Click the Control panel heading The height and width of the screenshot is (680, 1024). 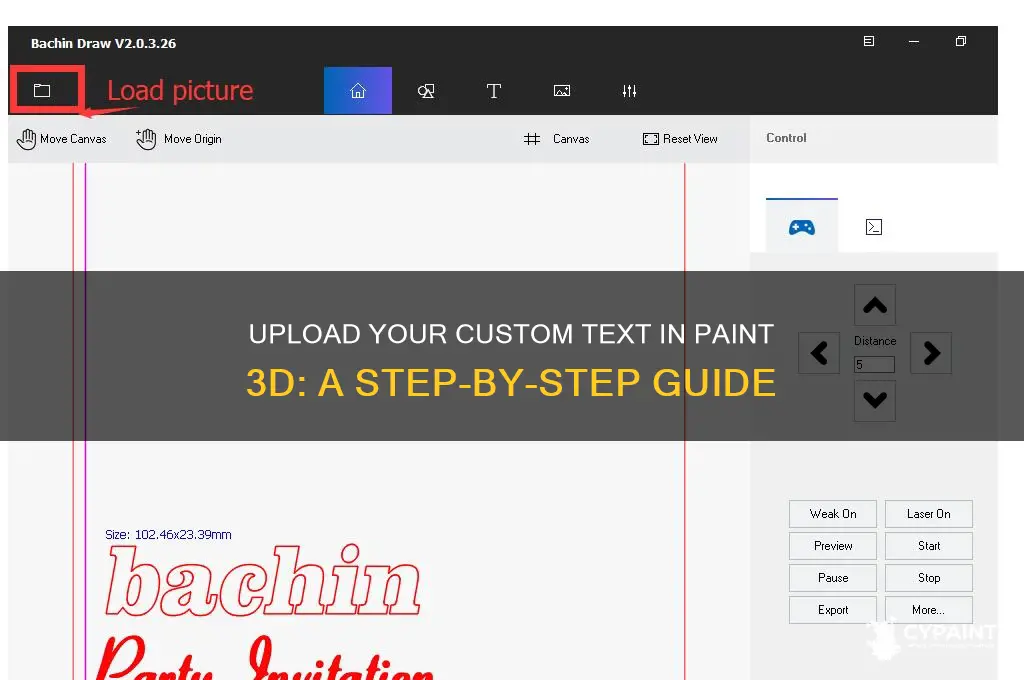(786, 138)
